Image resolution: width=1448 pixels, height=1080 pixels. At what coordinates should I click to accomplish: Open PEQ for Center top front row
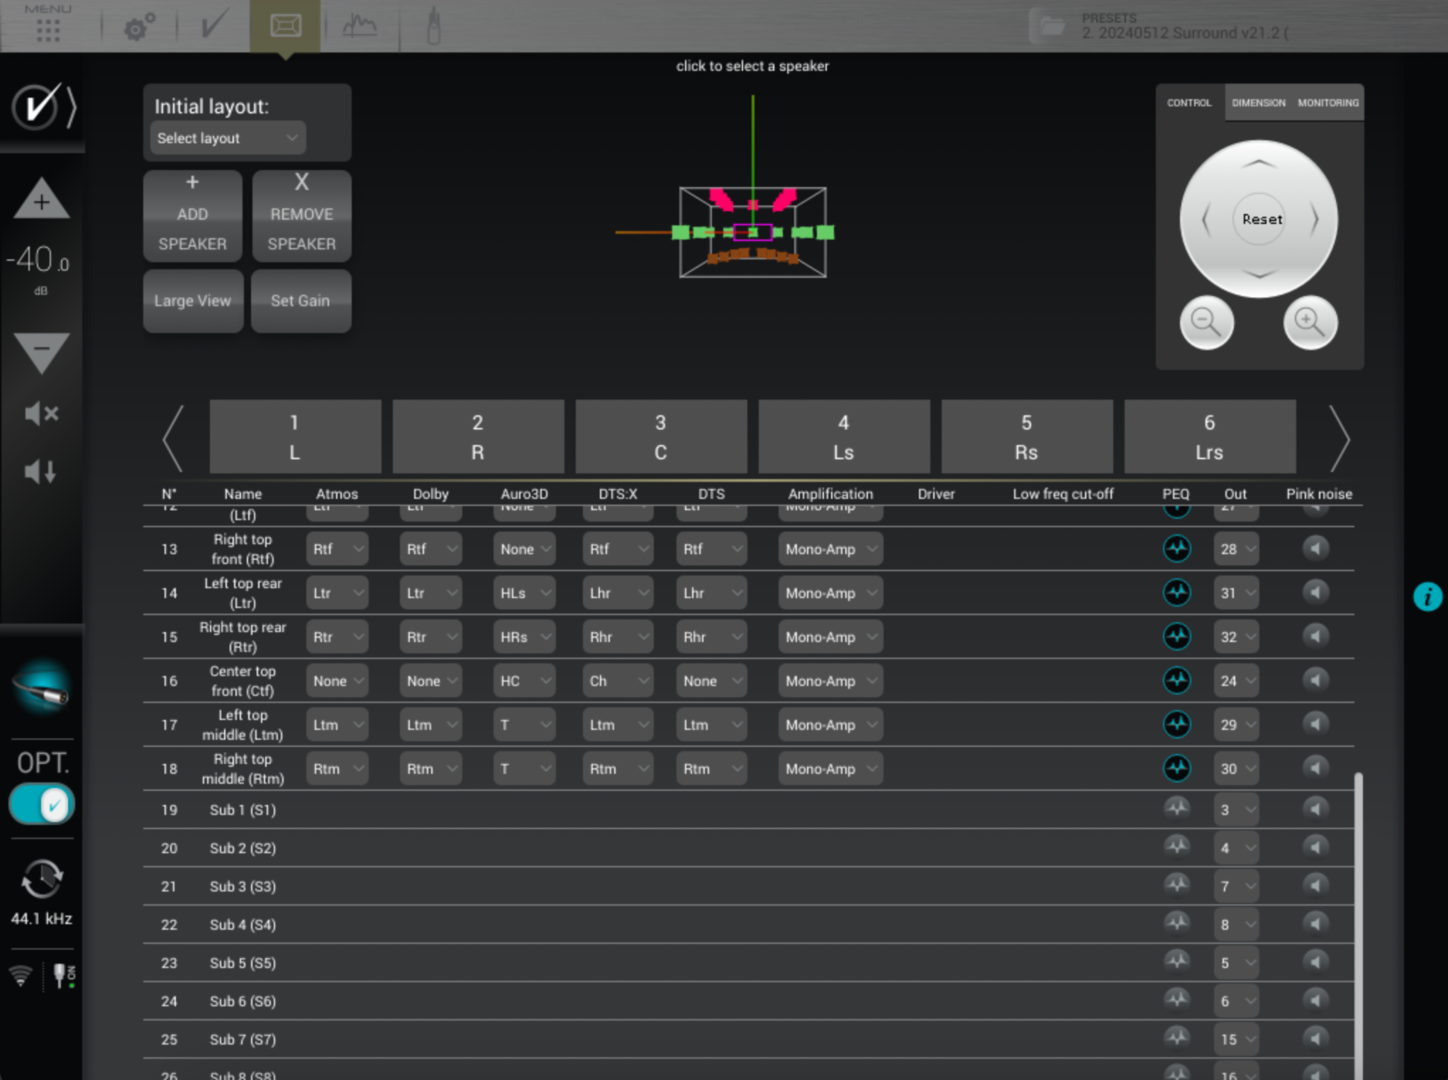click(x=1176, y=681)
